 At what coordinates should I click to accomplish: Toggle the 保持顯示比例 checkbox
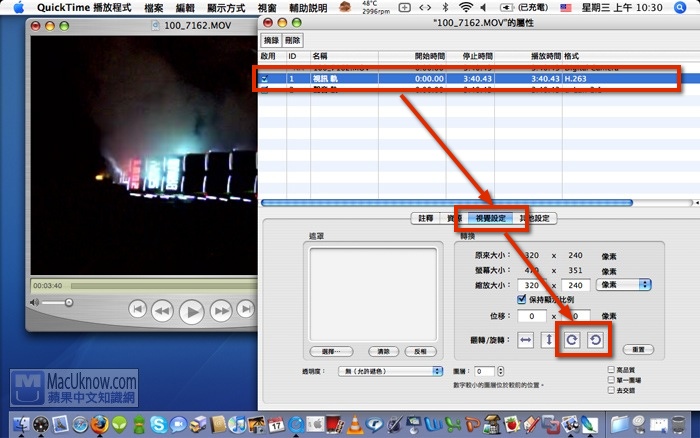click(521, 299)
